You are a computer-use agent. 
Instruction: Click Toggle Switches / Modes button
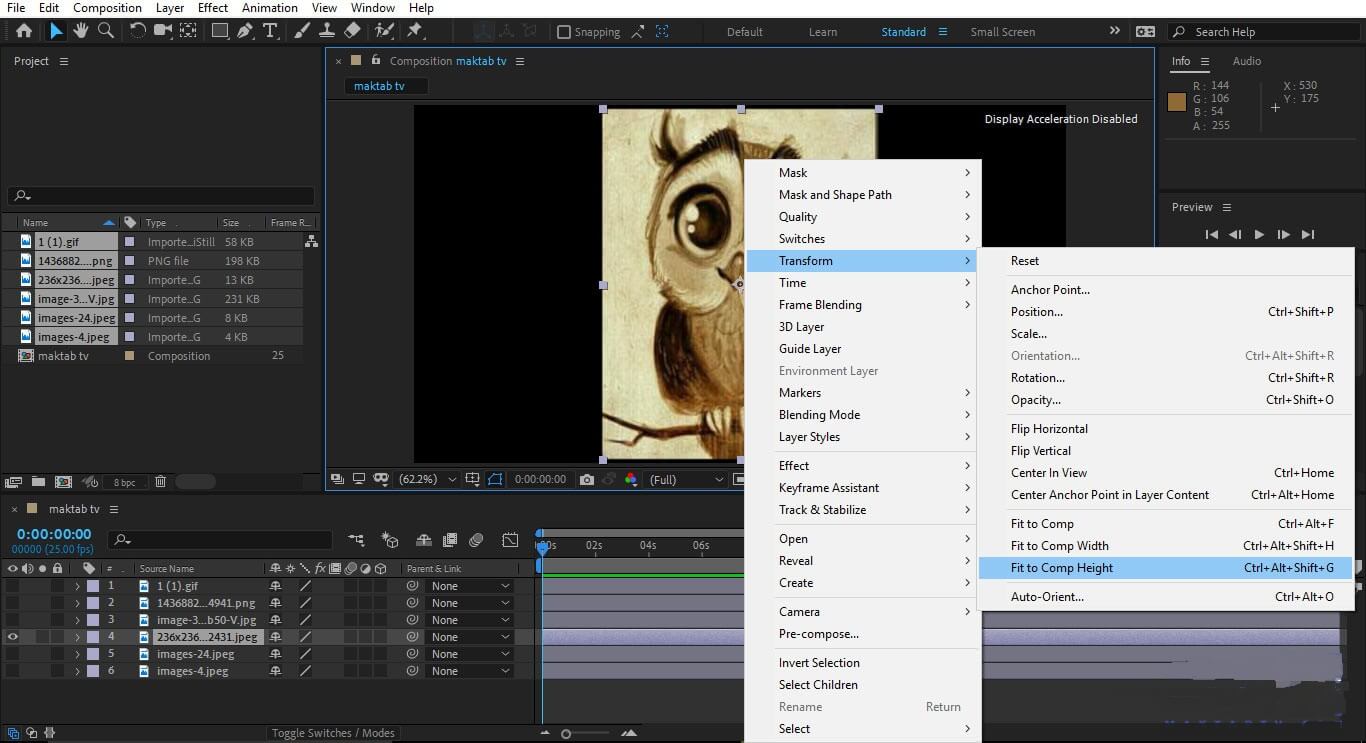tap(334, 733)
